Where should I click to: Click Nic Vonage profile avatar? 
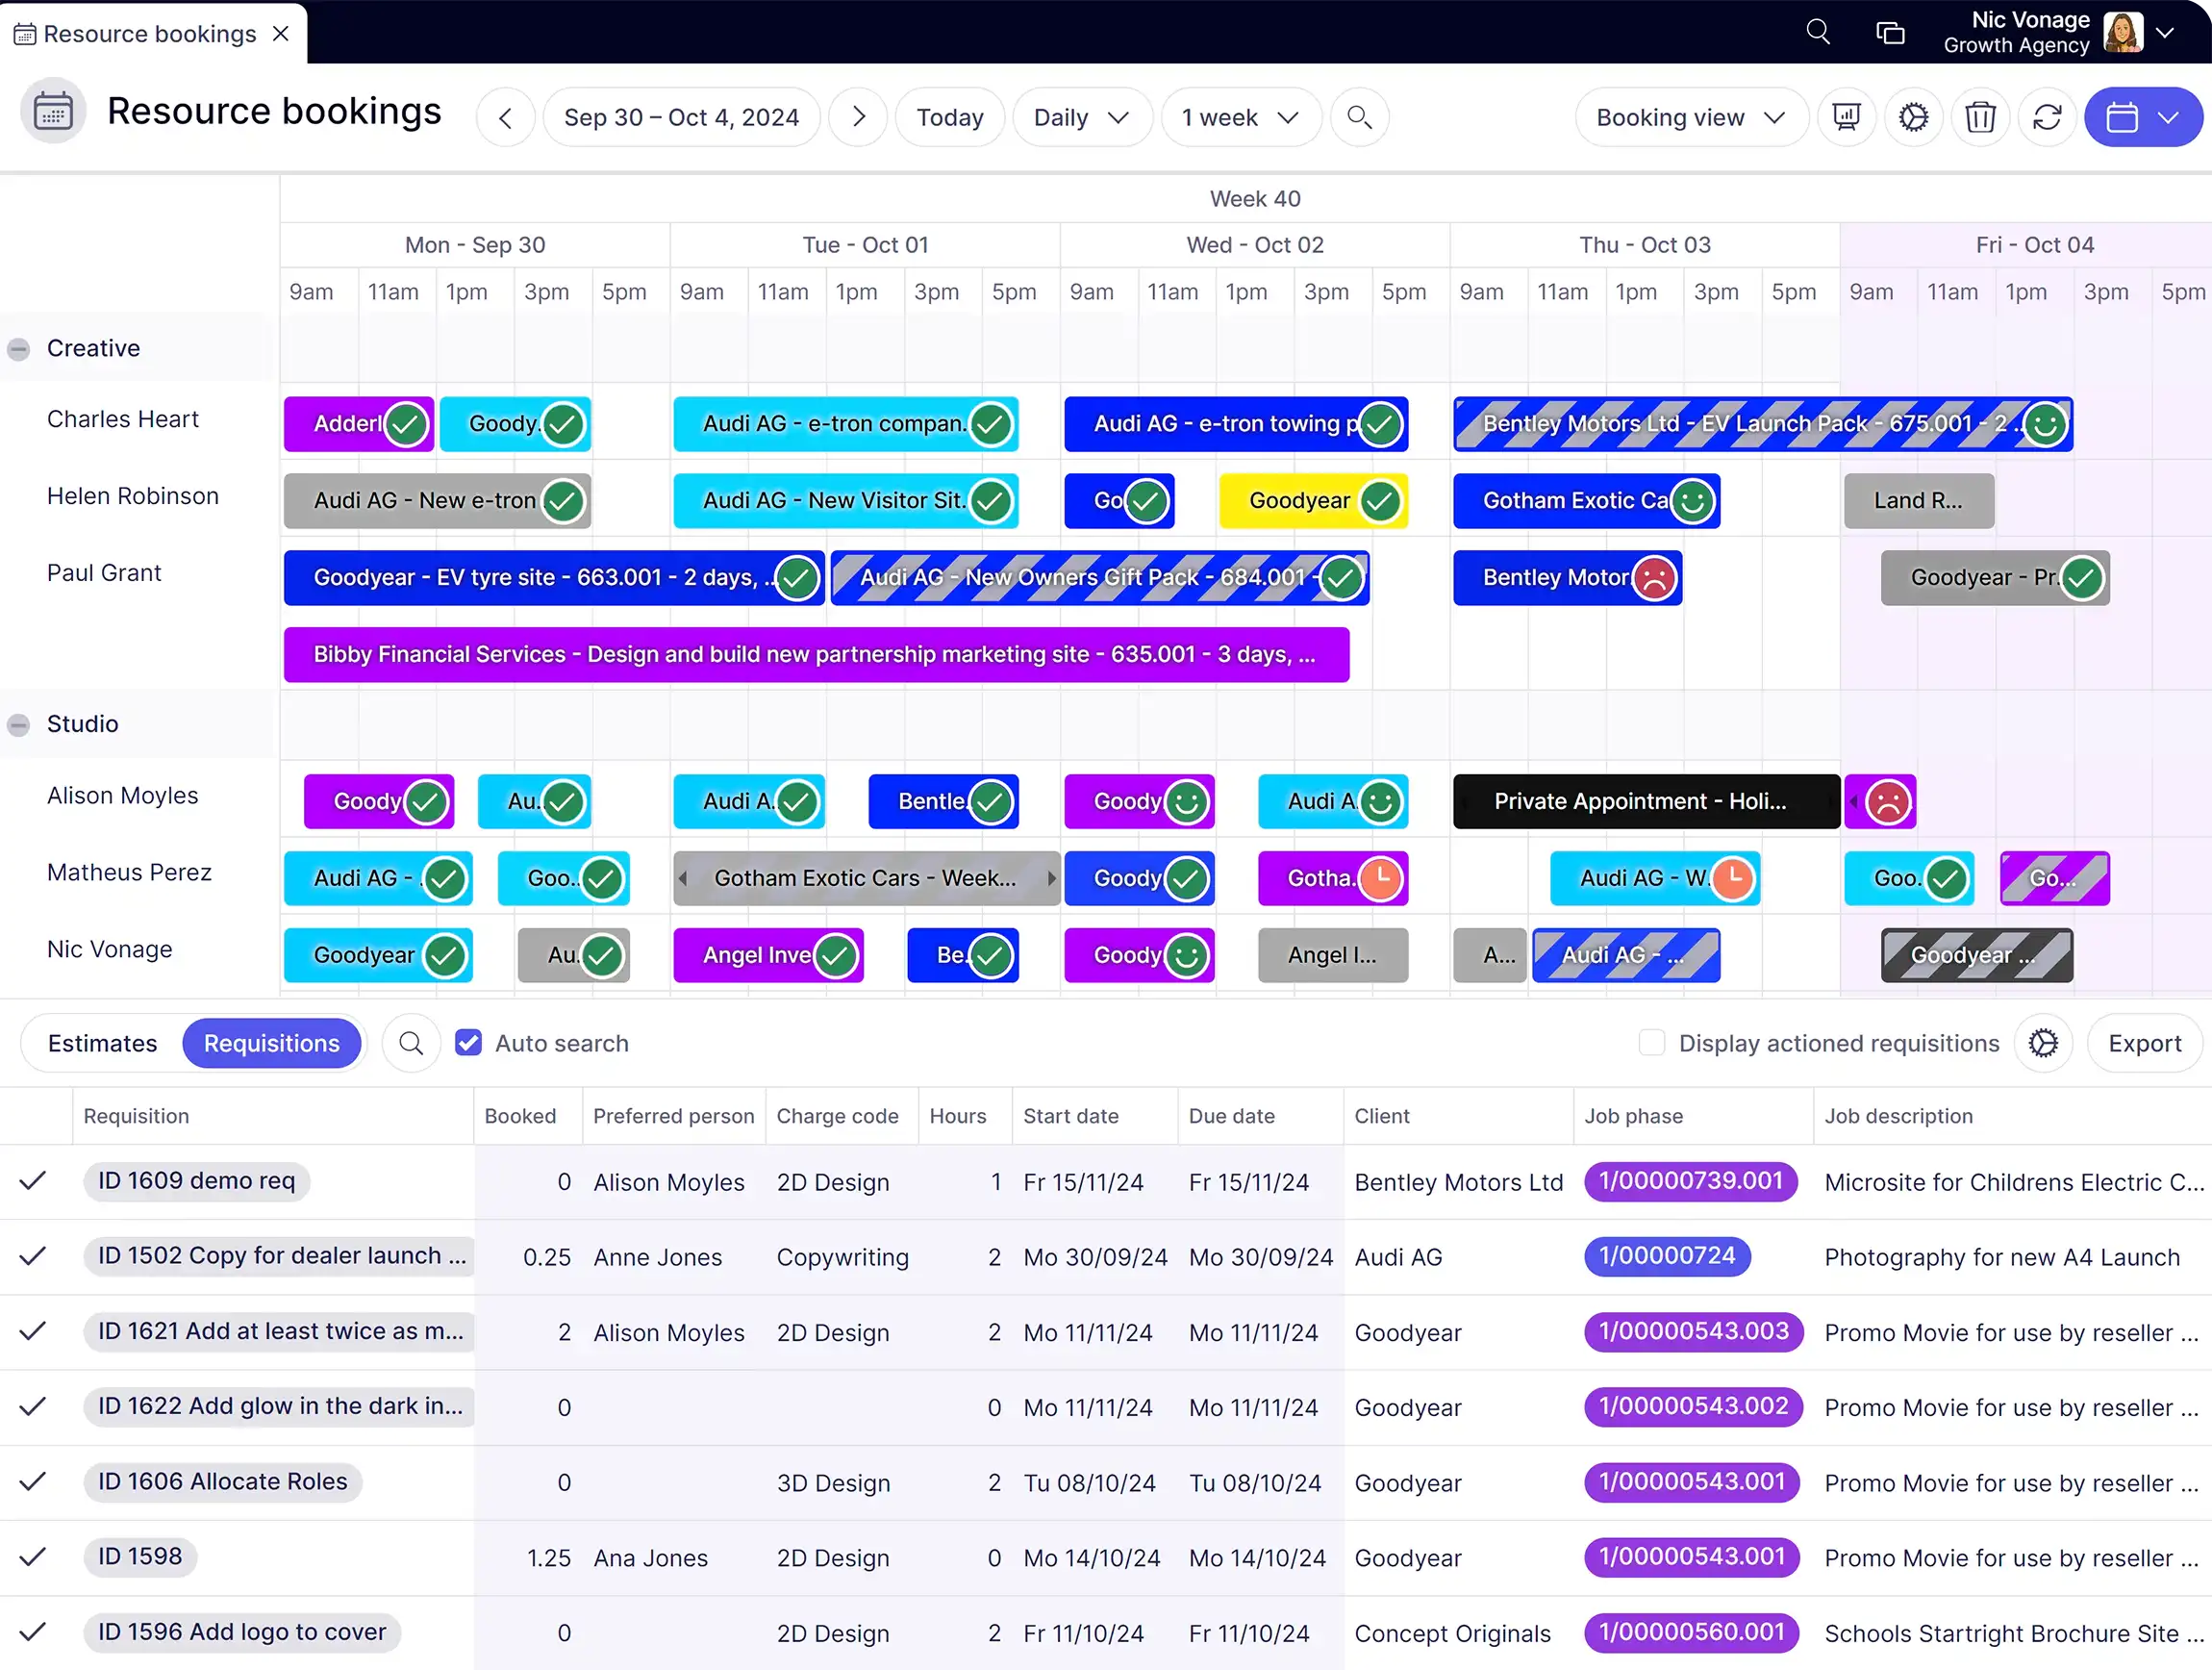(2123, 32)
